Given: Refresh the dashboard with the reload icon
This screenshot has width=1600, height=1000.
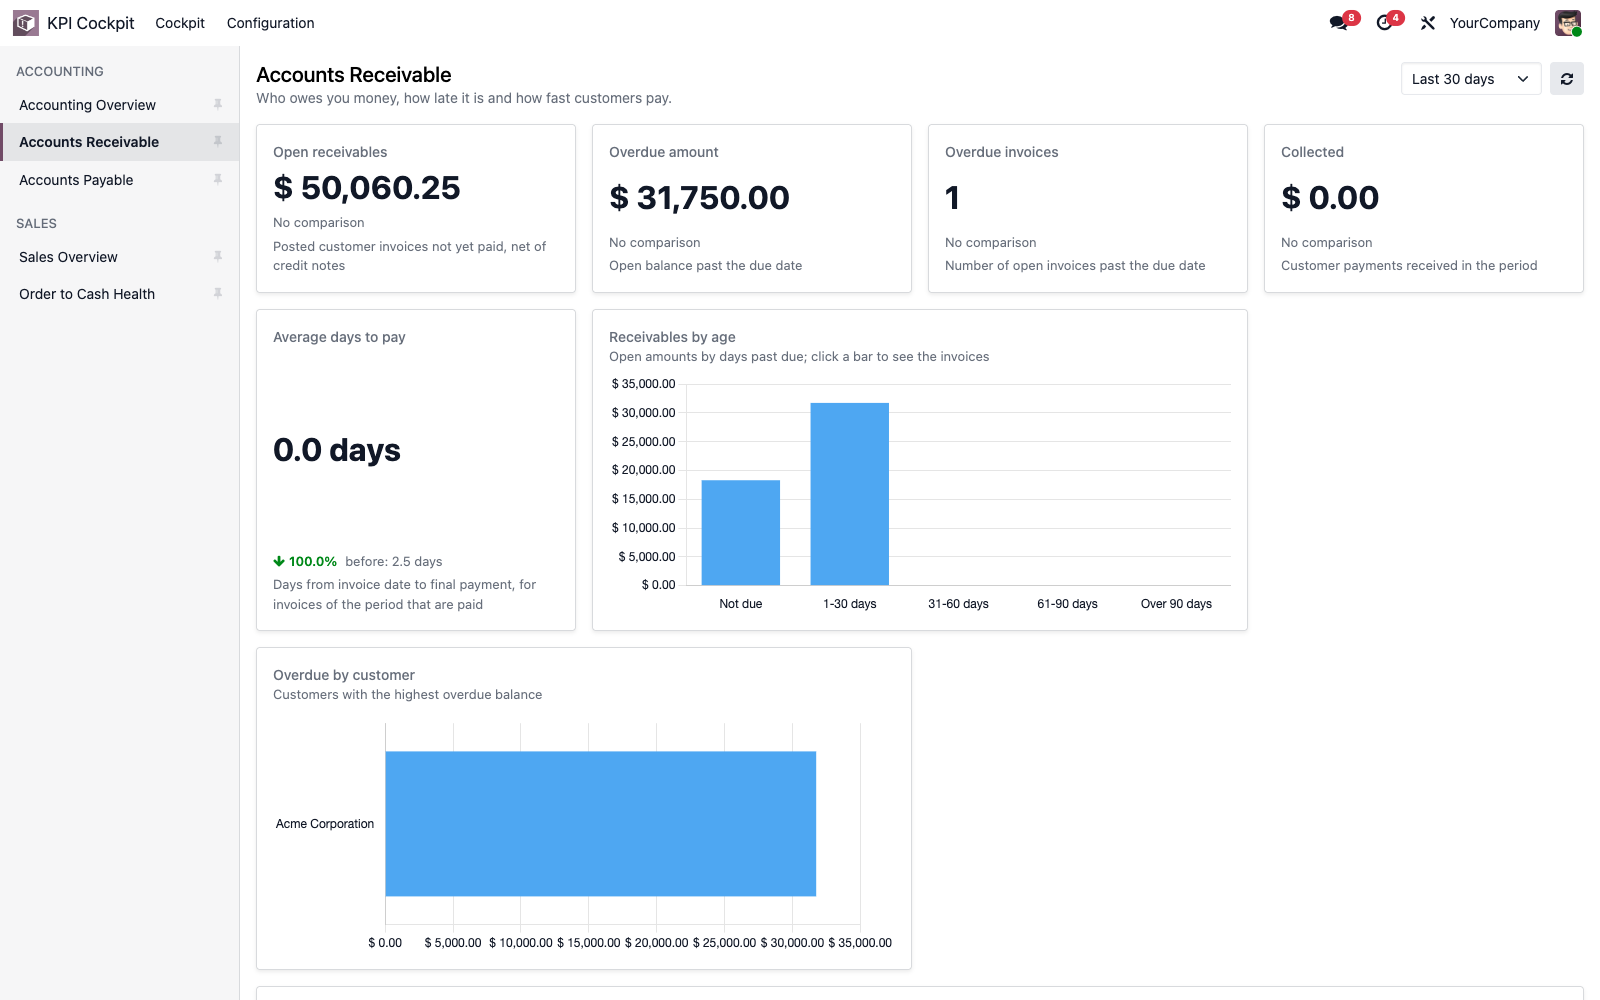Looking at the screenshot, I should tap(1567, 79).
